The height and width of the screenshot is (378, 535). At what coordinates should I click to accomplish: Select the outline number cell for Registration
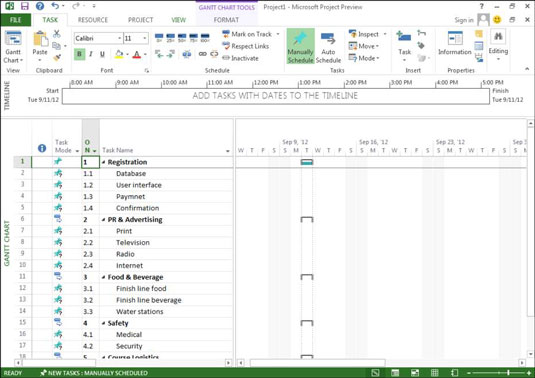(x=90, y=162)
